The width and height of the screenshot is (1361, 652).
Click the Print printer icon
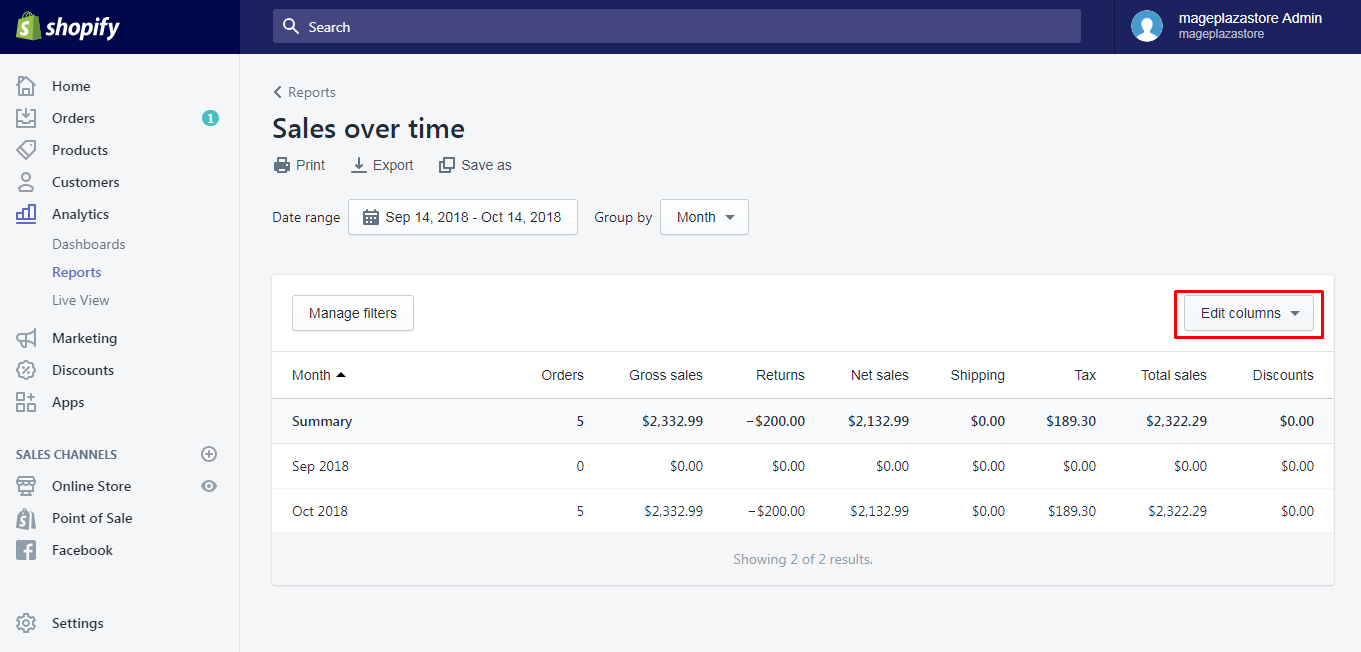click(x=282, y=165)
